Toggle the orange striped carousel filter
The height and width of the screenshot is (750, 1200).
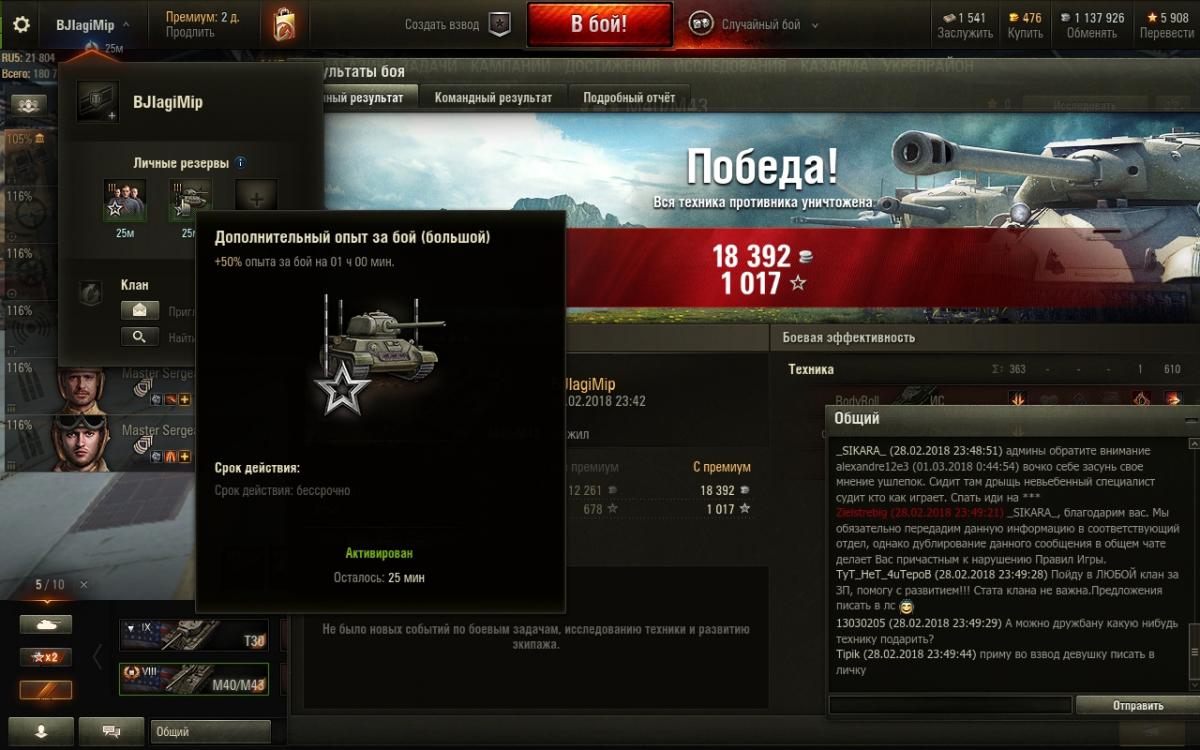click(46, 690)
